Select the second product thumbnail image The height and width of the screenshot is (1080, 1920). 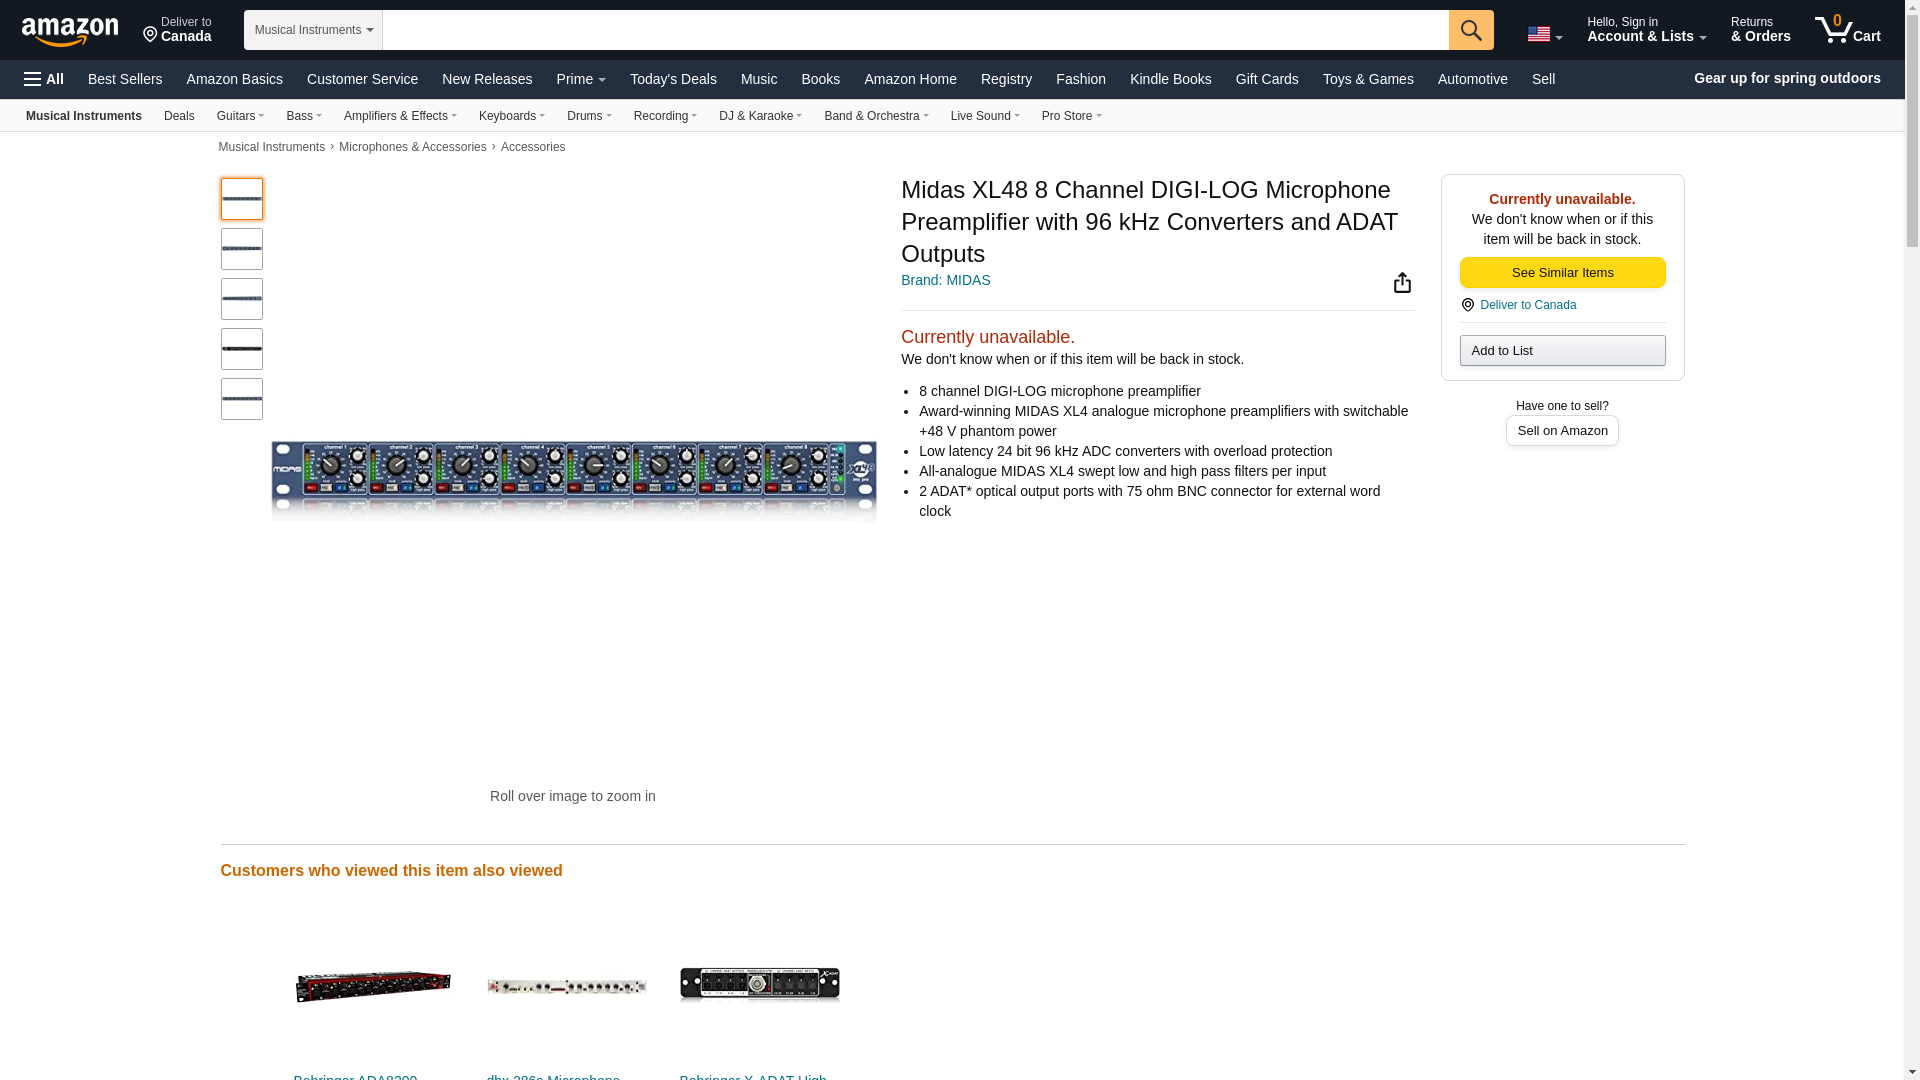point(241,249)
